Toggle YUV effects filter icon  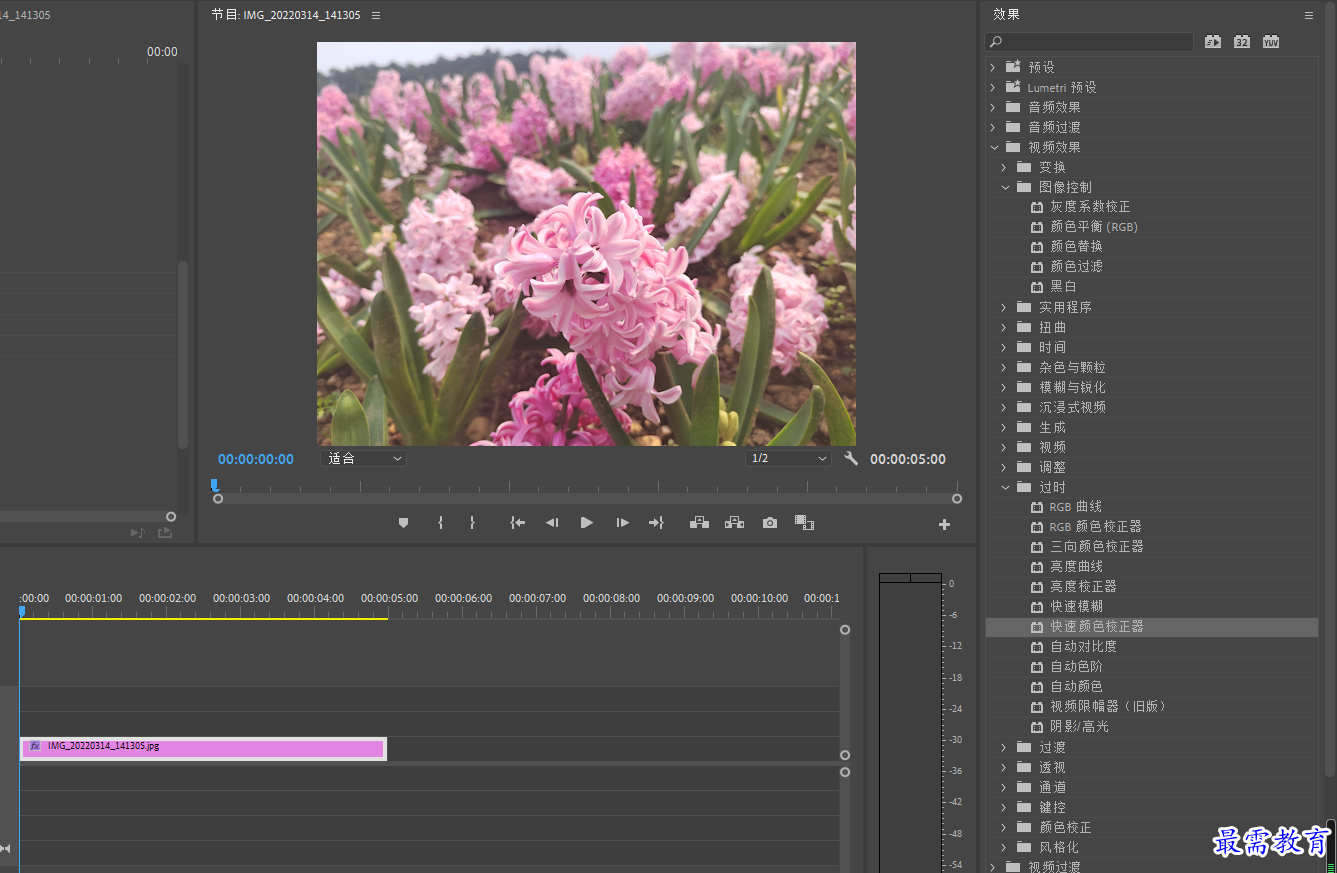[x=1271, y=42]
